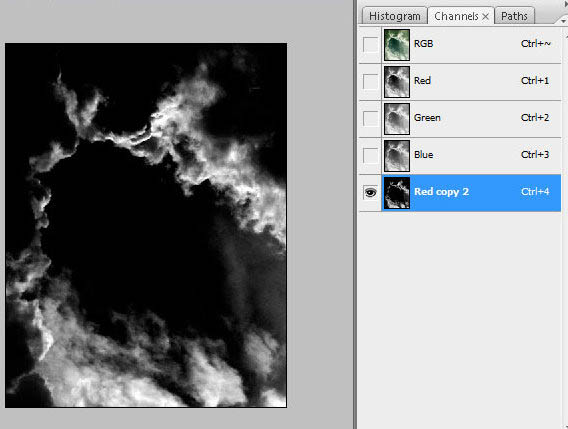The image size is (568, 429).
Task: Toggle visibility of the Blue channel
Action: pos(370,155)
